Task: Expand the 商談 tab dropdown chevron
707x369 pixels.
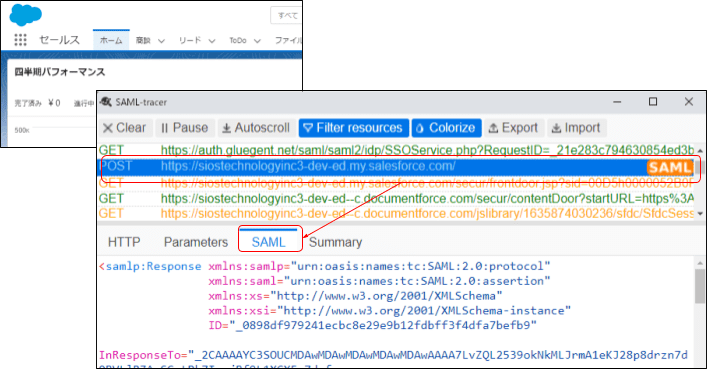Action: point(161,41)
